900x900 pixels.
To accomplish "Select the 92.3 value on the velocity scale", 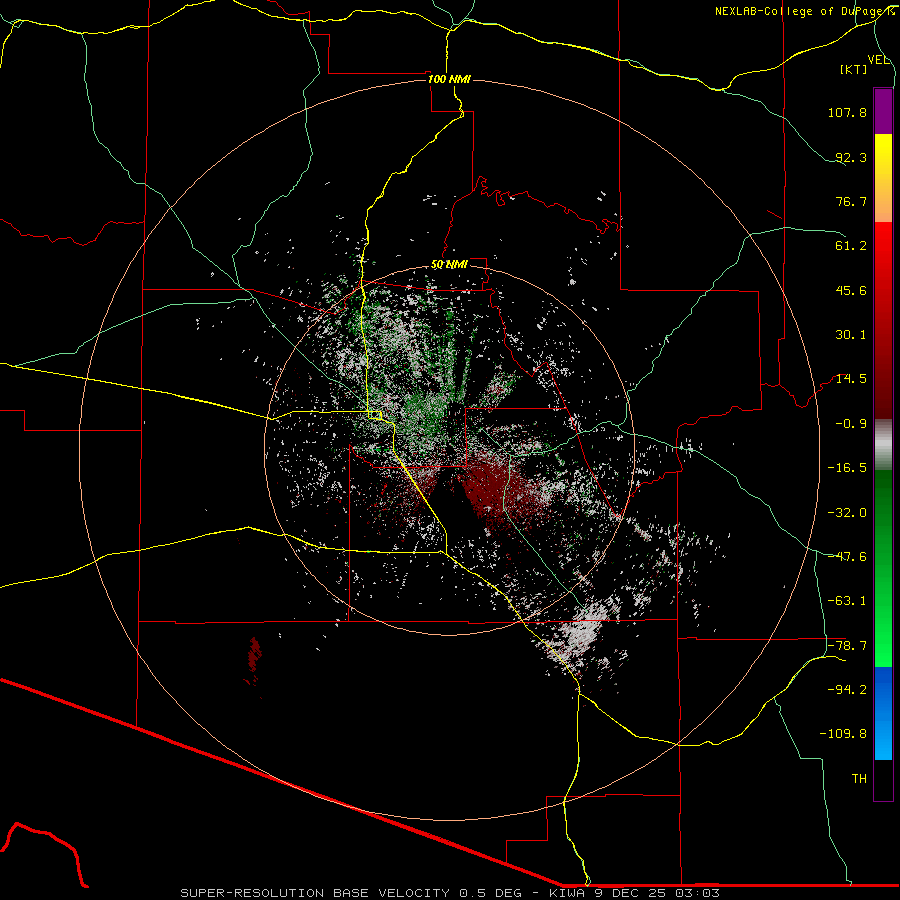I will pyautogui.click(x=851, y=157).
